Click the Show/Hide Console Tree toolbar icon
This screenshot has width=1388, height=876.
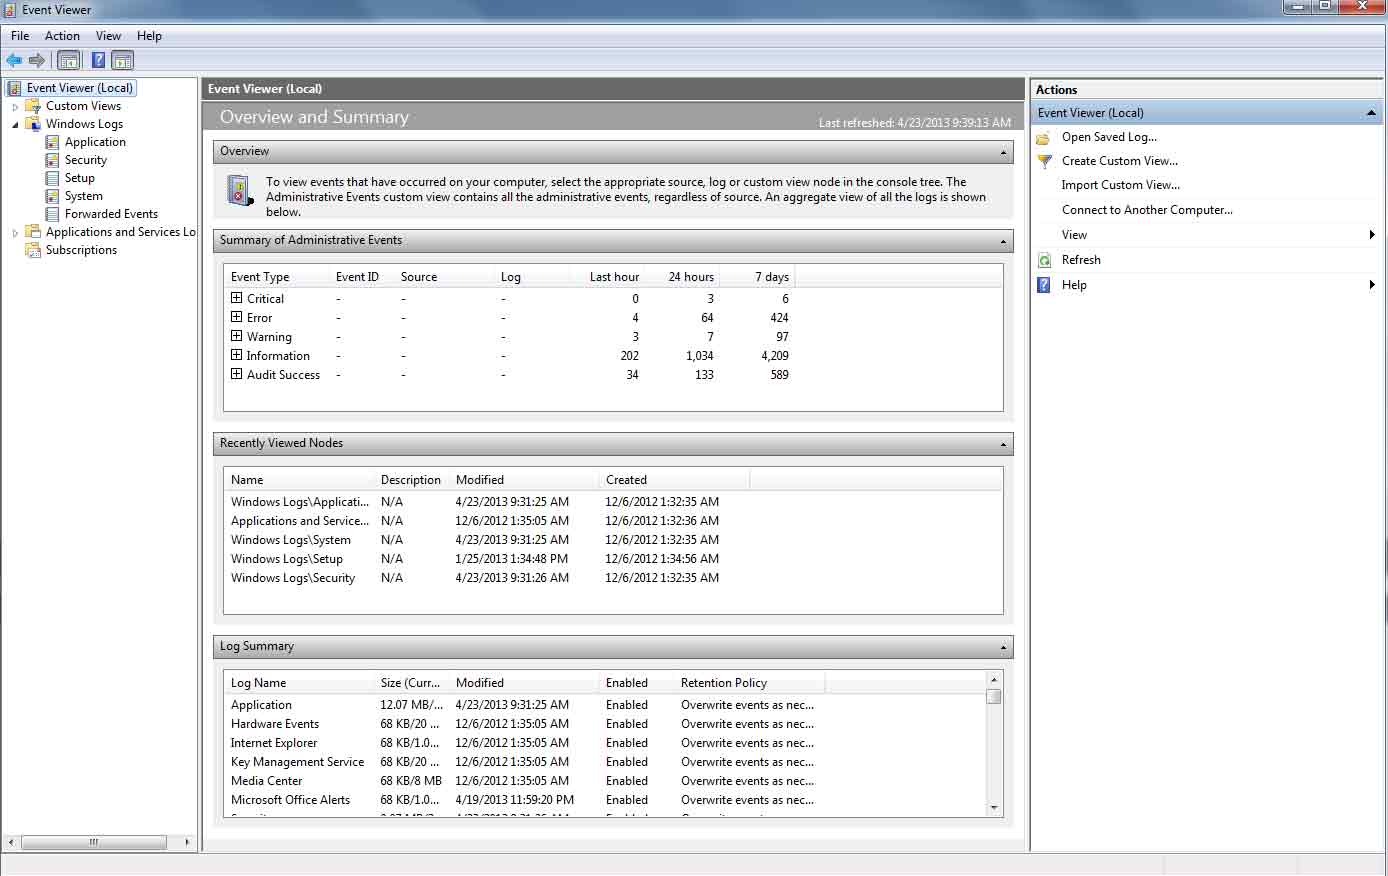[69, 60]
